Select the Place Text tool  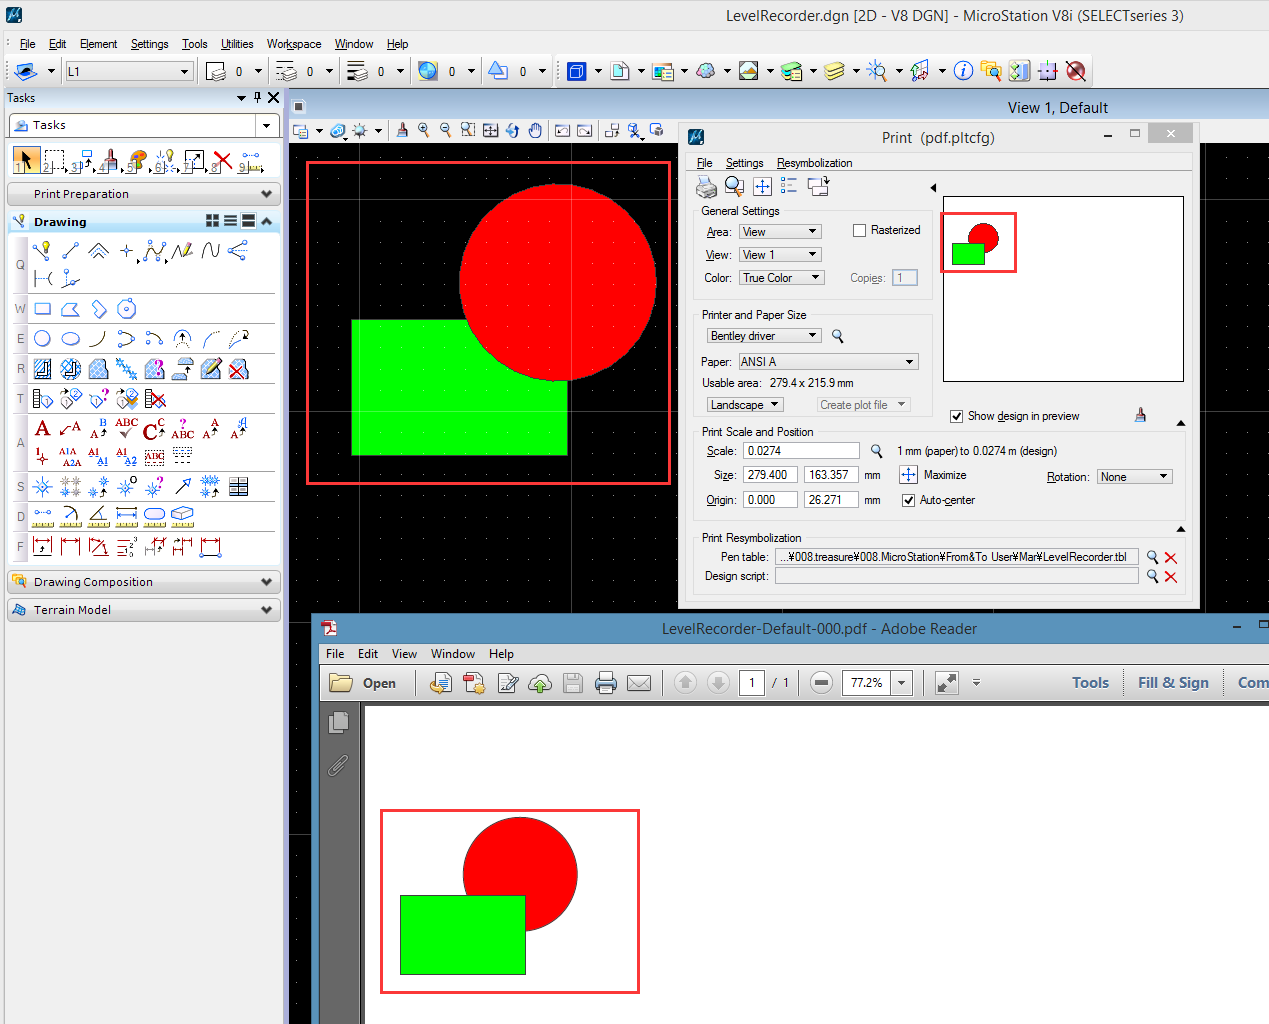click(x=42, y=429)
